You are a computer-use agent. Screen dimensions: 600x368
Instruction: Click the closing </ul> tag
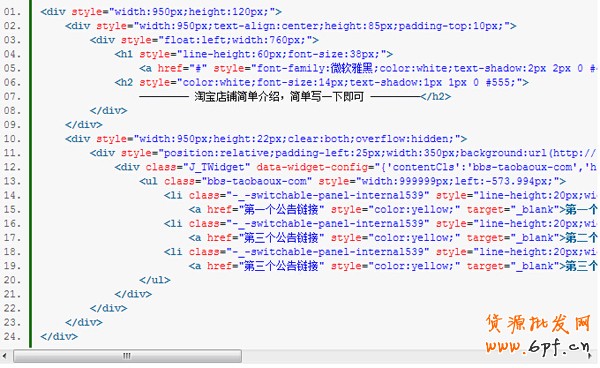[x=155, y=280]
